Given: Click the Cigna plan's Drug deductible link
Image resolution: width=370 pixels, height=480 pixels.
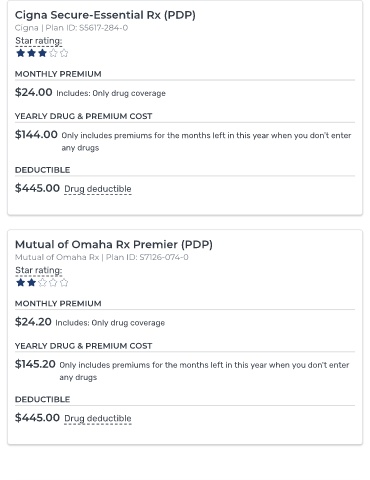Looking at the screenshot, I should click(x=98, y=189).
